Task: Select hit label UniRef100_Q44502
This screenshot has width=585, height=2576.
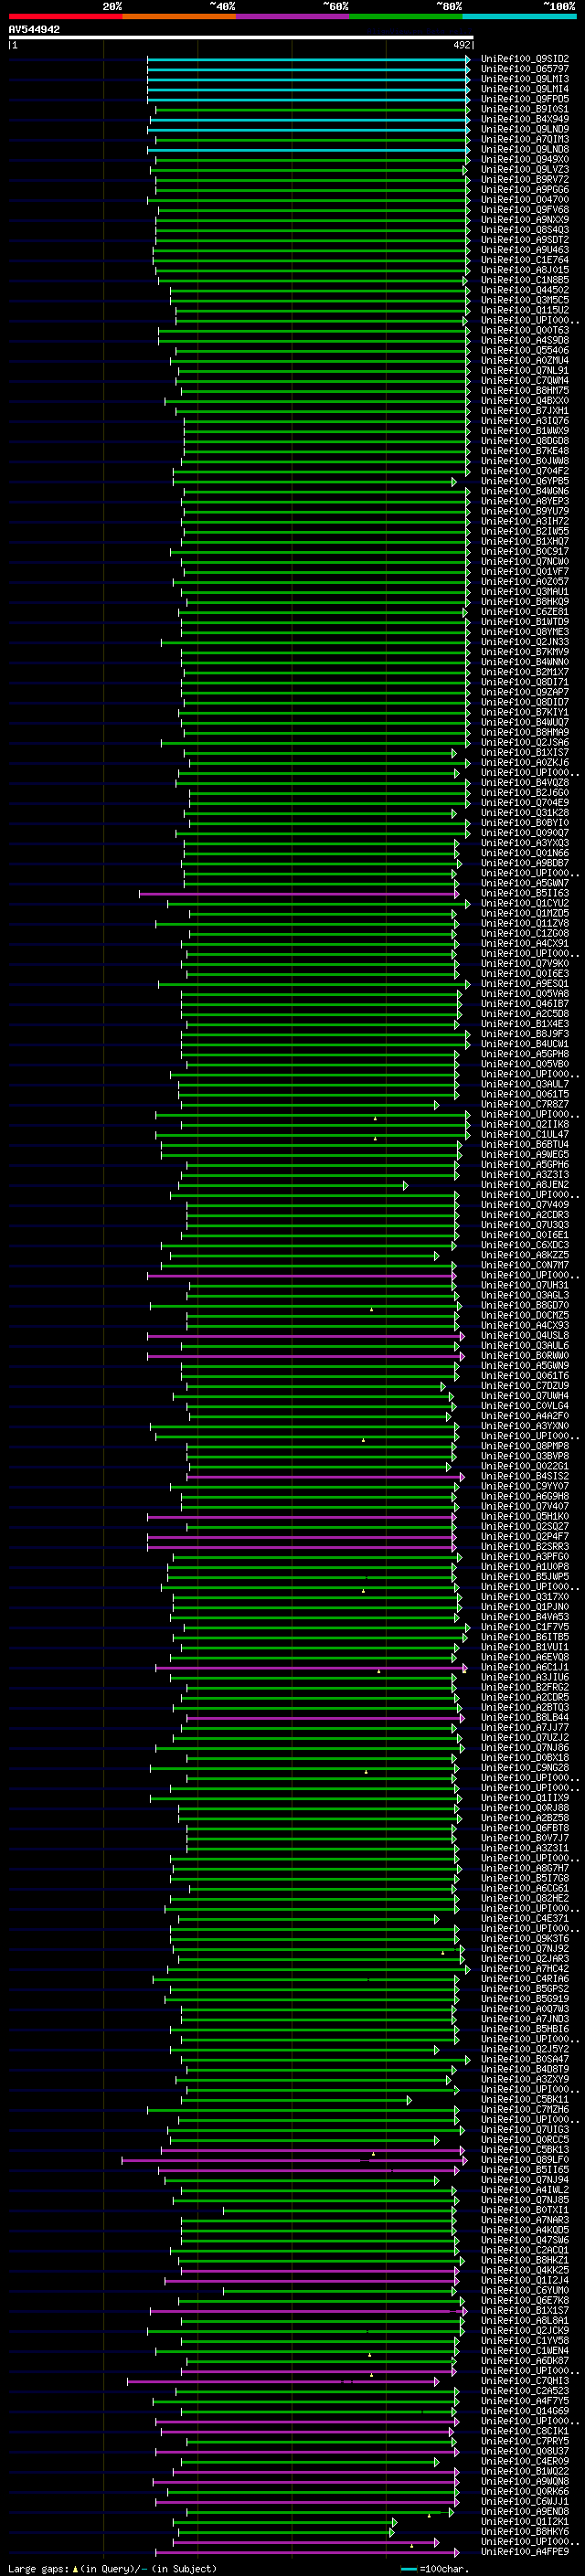Action: (x=525, y=290)
